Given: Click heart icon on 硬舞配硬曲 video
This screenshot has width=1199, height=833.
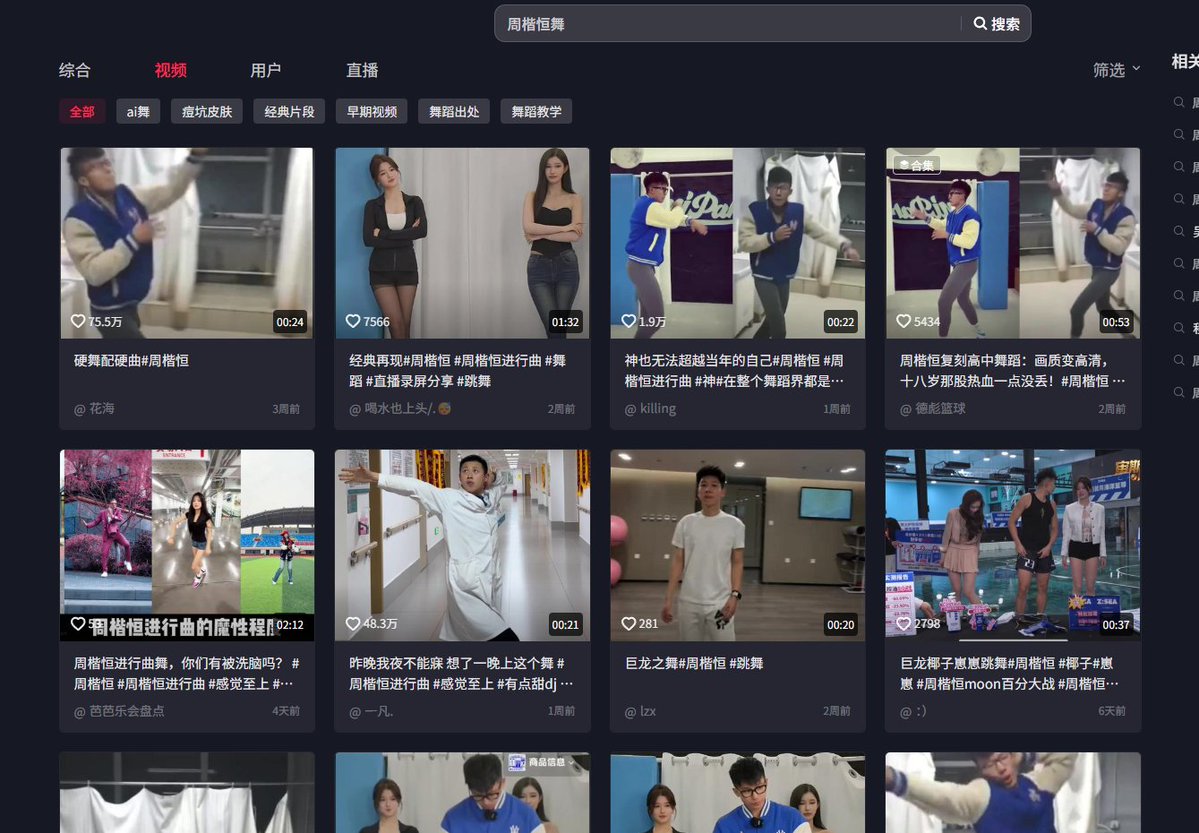Looking at the screenshot, I should 78,321.
